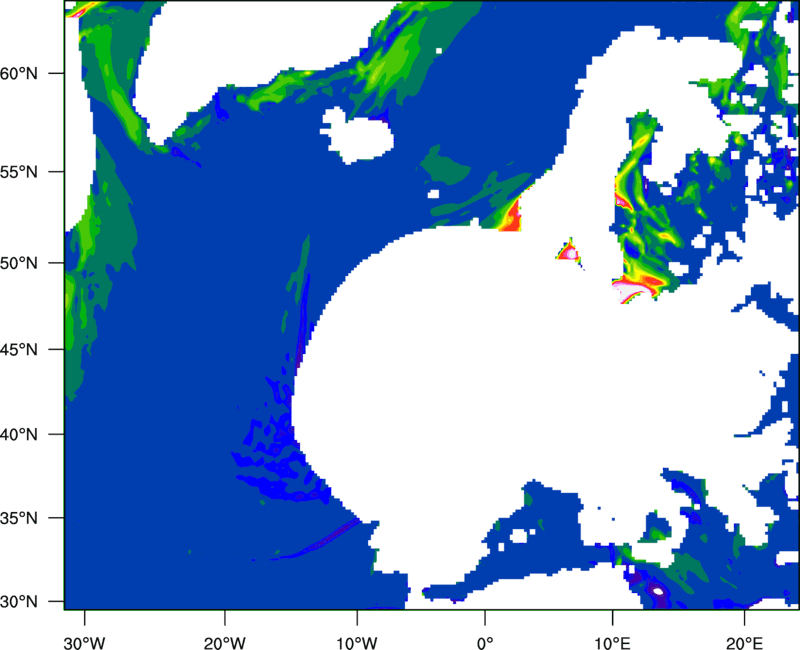
Task: Click the 30°N latitude label
Action: tap(19, 602)
